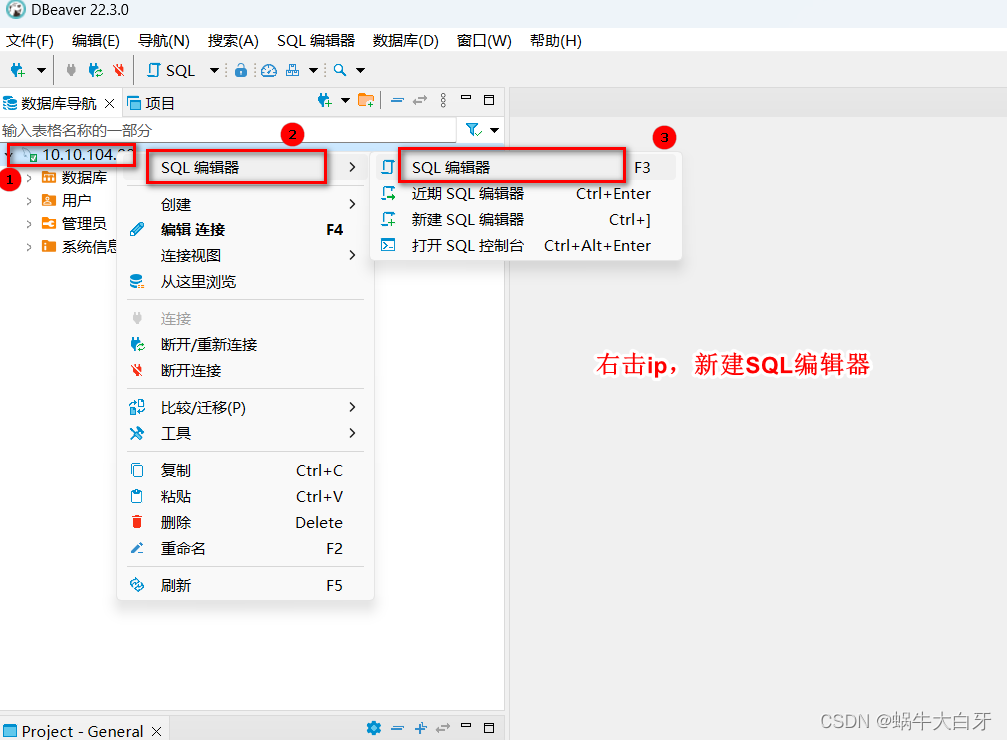Collapse all tree nodes with collapse icon
Screen dimensions: 1007x740
398,99
